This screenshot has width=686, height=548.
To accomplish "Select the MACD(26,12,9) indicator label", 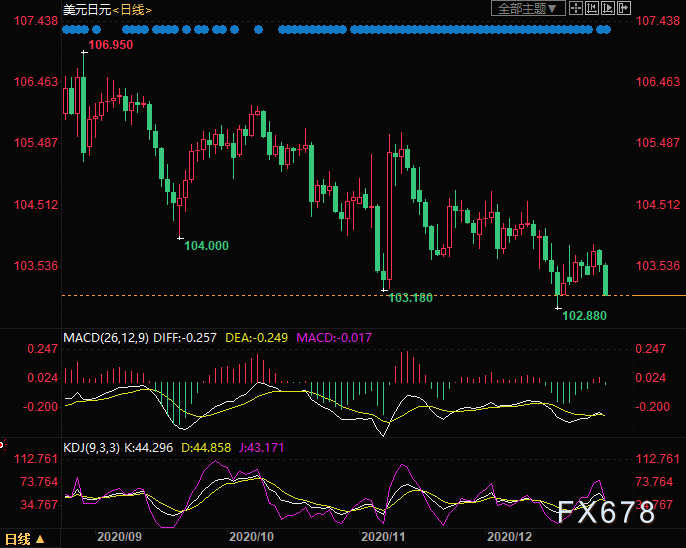I will [107, 338].
